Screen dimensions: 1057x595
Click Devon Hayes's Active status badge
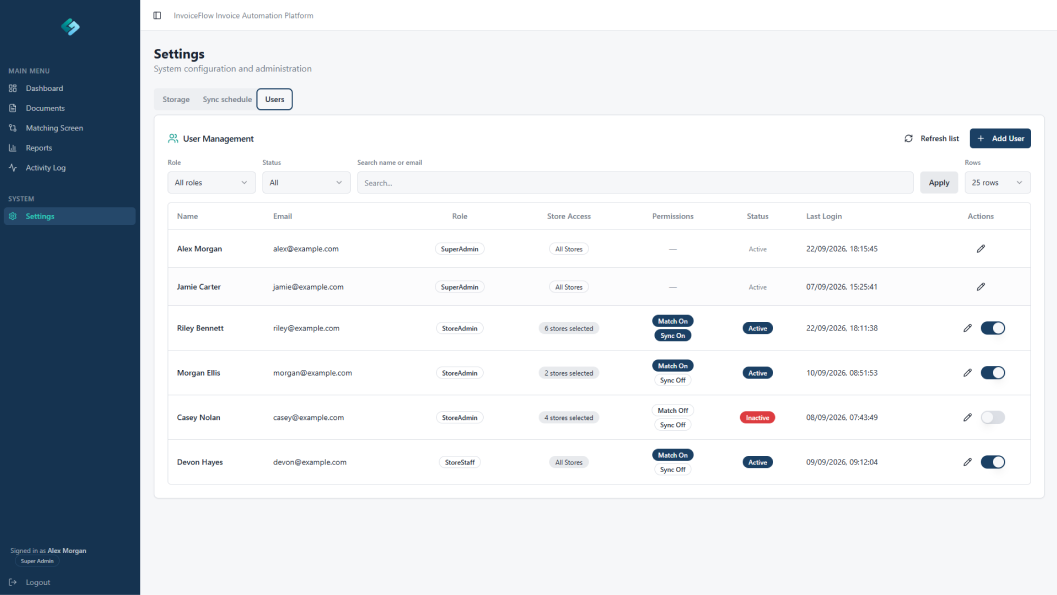point(758,462)
